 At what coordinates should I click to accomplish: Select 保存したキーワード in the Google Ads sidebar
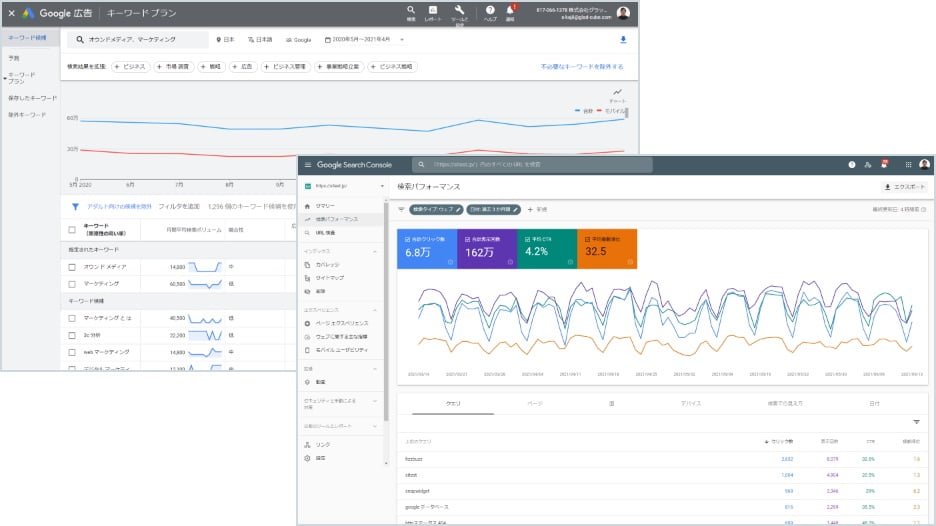tap(32, 99)
